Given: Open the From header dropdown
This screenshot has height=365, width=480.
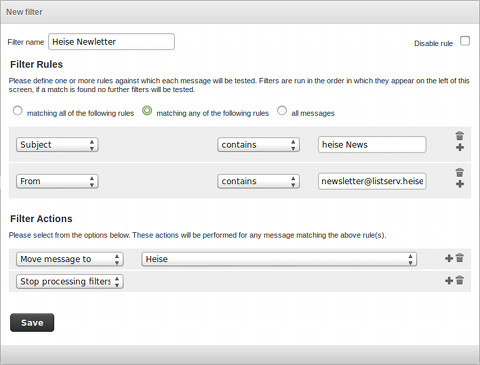Looking at the screenshot, I should tap(57, 181).
